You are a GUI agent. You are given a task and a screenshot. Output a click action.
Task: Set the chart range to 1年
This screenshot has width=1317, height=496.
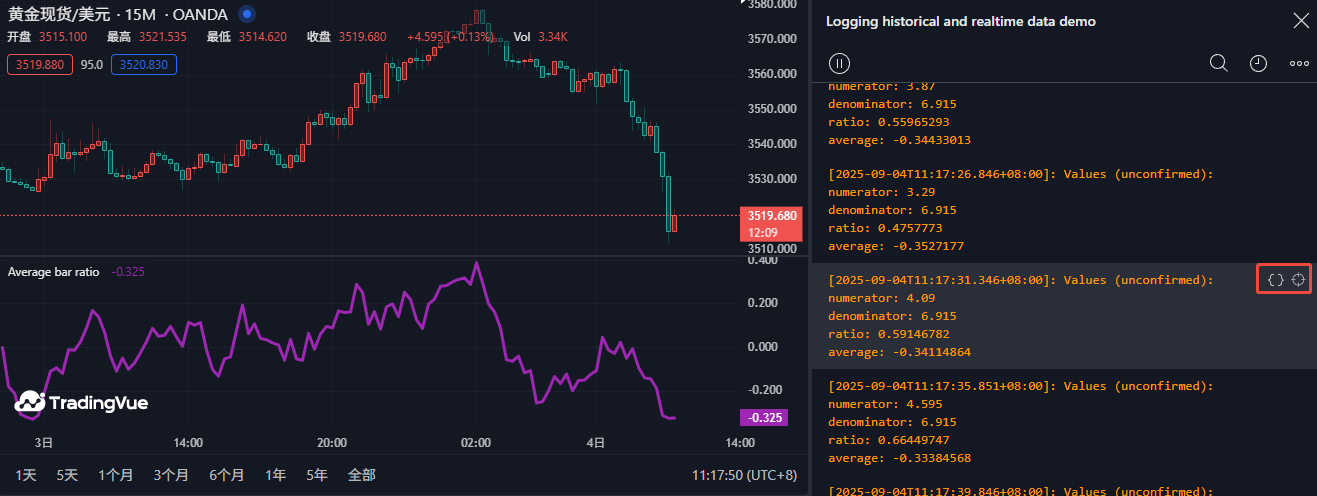[275, 475]
